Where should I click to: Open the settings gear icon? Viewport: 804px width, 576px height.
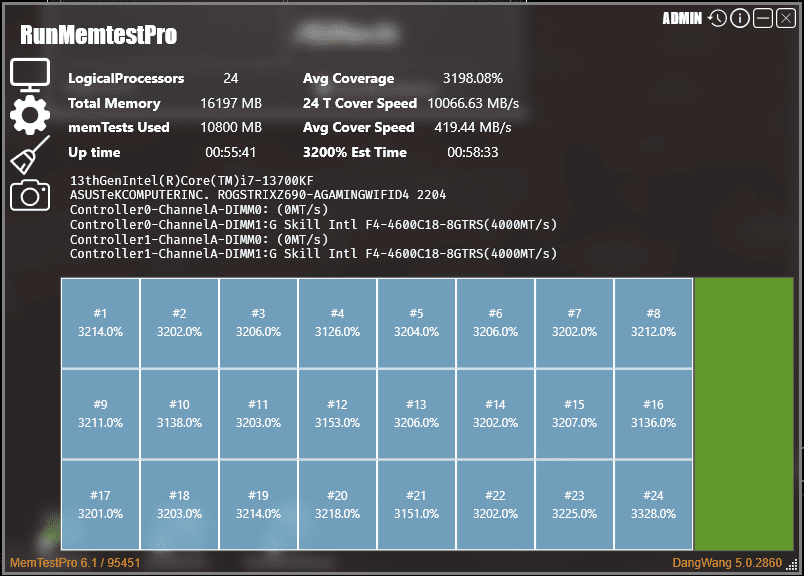pyautogui.click(x=30, y=115)
